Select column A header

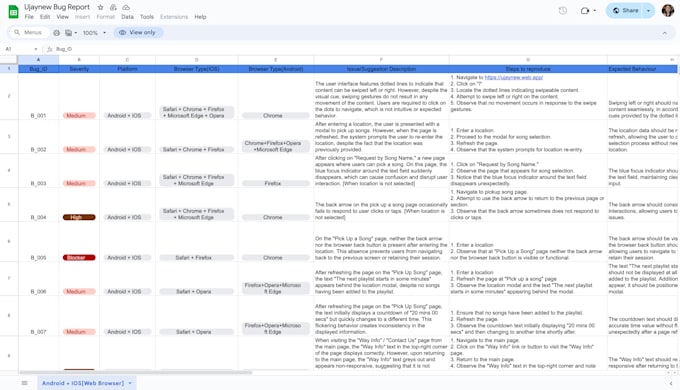38,60
